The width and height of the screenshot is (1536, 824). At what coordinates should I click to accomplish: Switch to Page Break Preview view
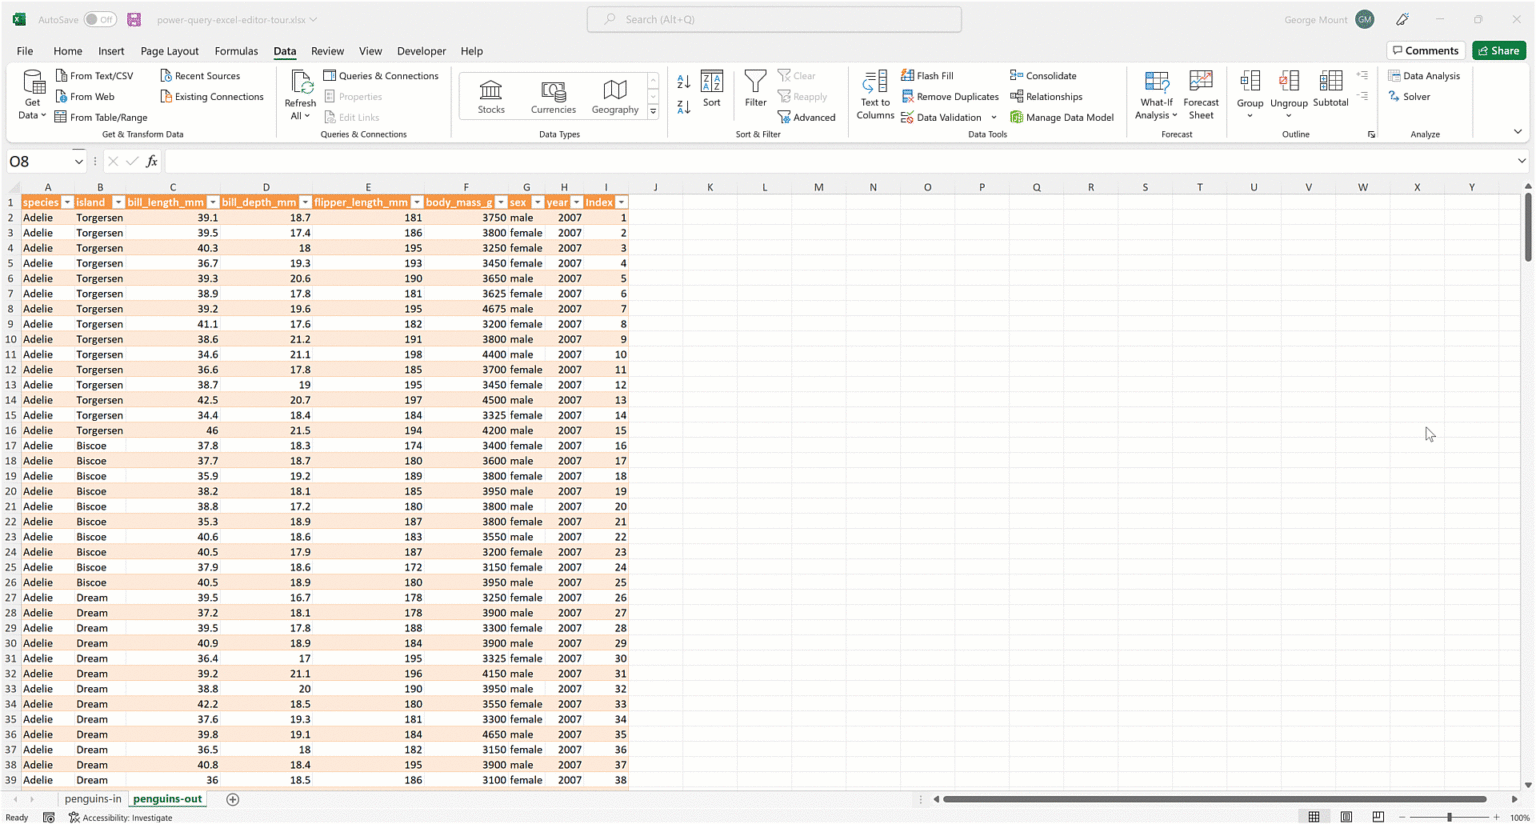tap(1378, 817)
